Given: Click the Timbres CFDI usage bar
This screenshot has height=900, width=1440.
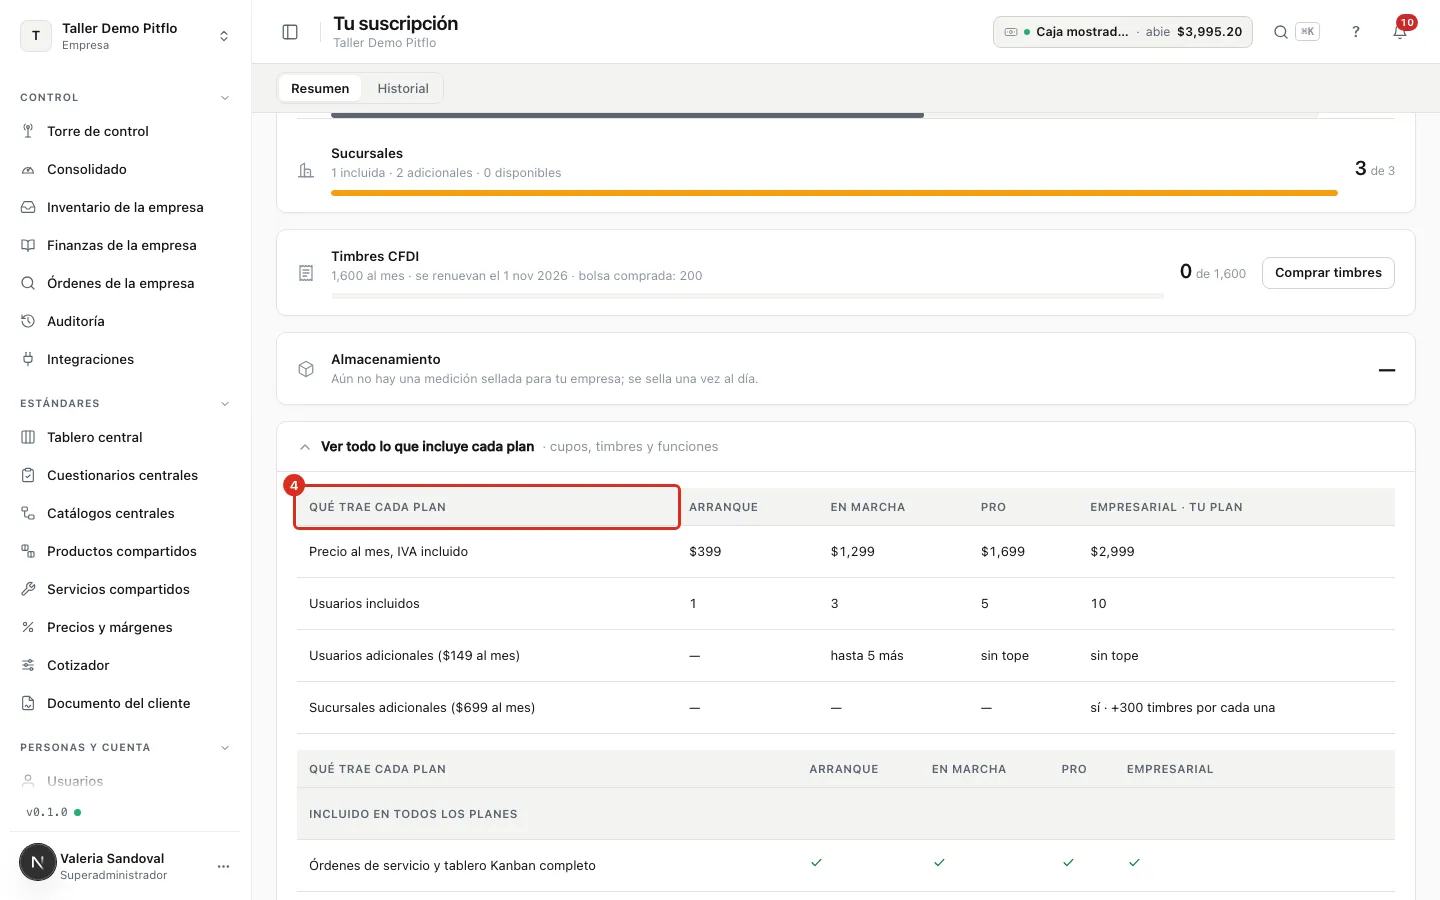Looking at the screenshot, I should coord(747,296).
